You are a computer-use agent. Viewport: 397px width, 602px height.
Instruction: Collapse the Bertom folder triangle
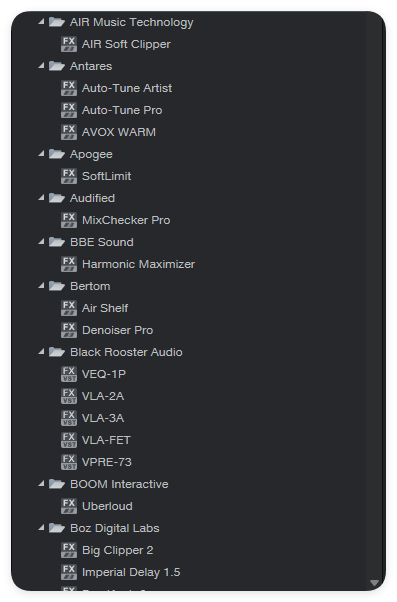tap(41, 286)
